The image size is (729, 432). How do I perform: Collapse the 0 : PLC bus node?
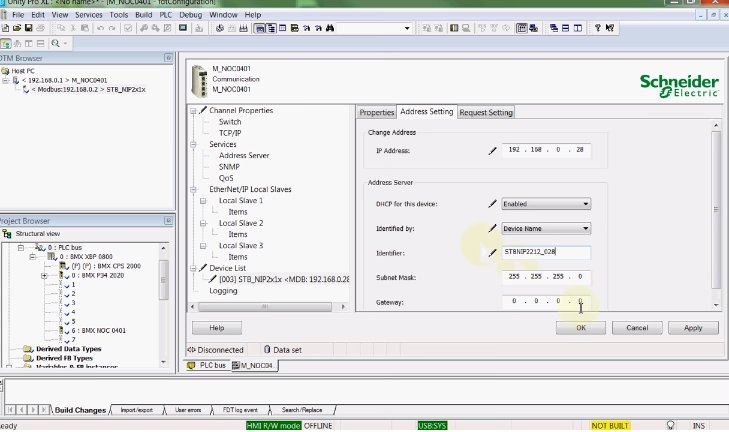coord(20,247)
